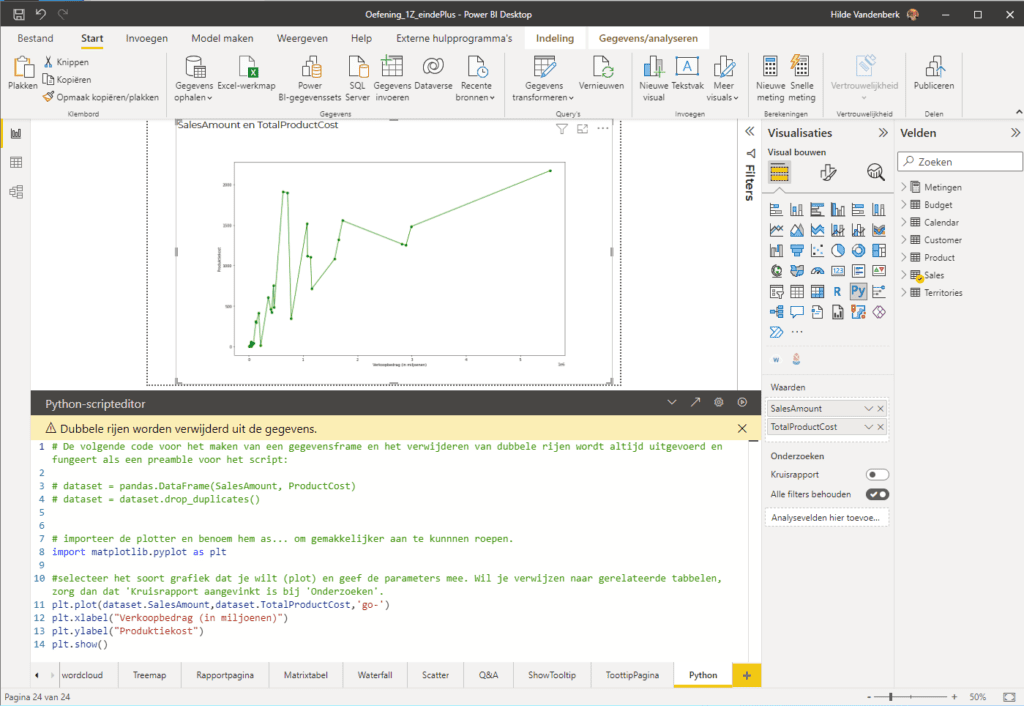Viewport: 1024px width, 706px height.
Task: Remove SalesAmount field with its X
Action: coord(880,409)
